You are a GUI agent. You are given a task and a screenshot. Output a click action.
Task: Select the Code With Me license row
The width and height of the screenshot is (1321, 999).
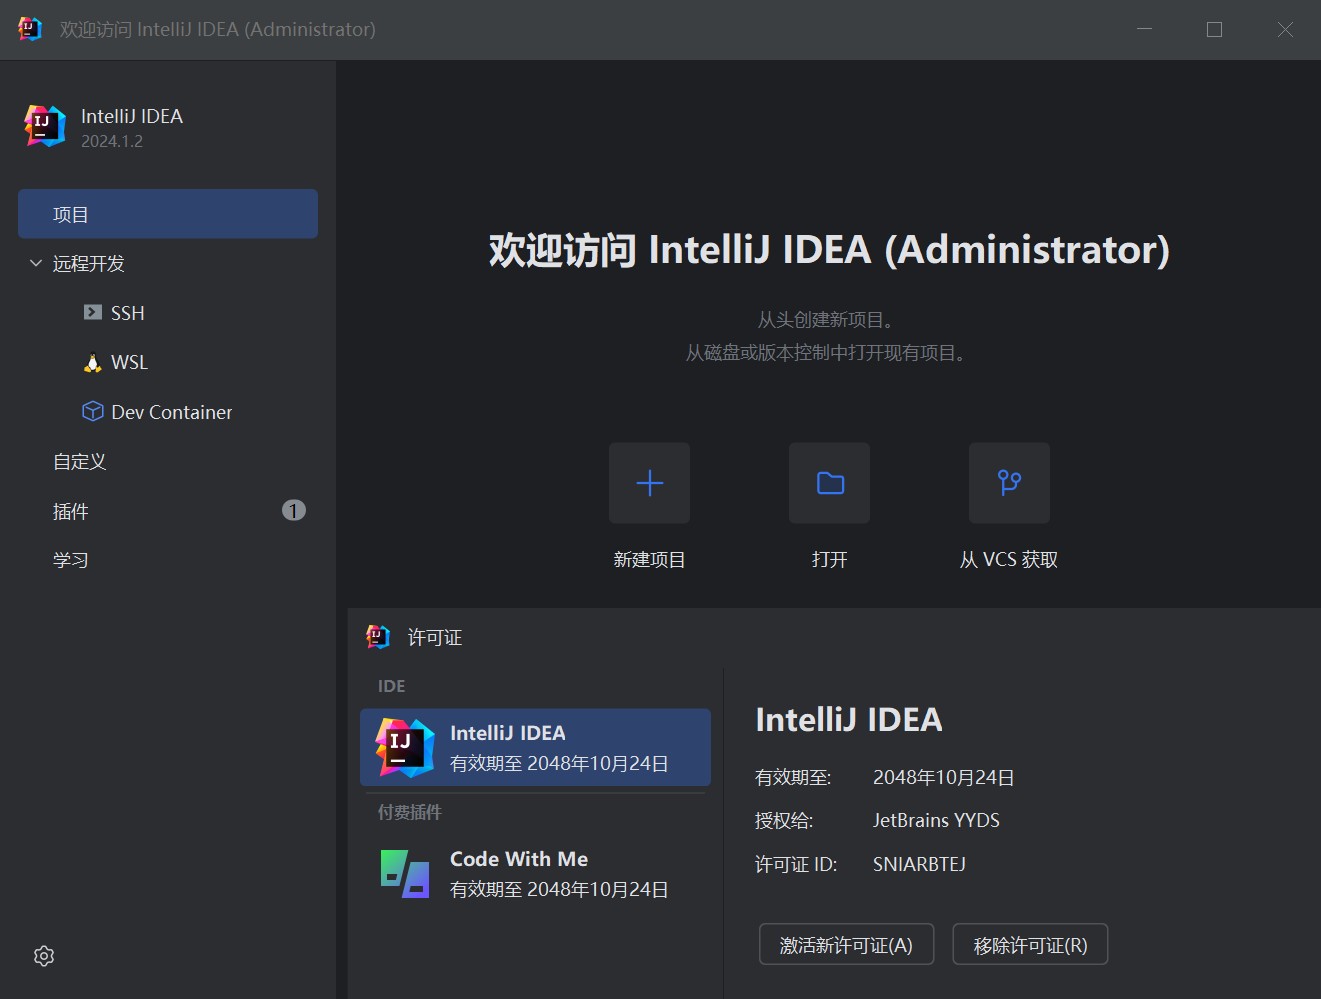click(535, 874)
